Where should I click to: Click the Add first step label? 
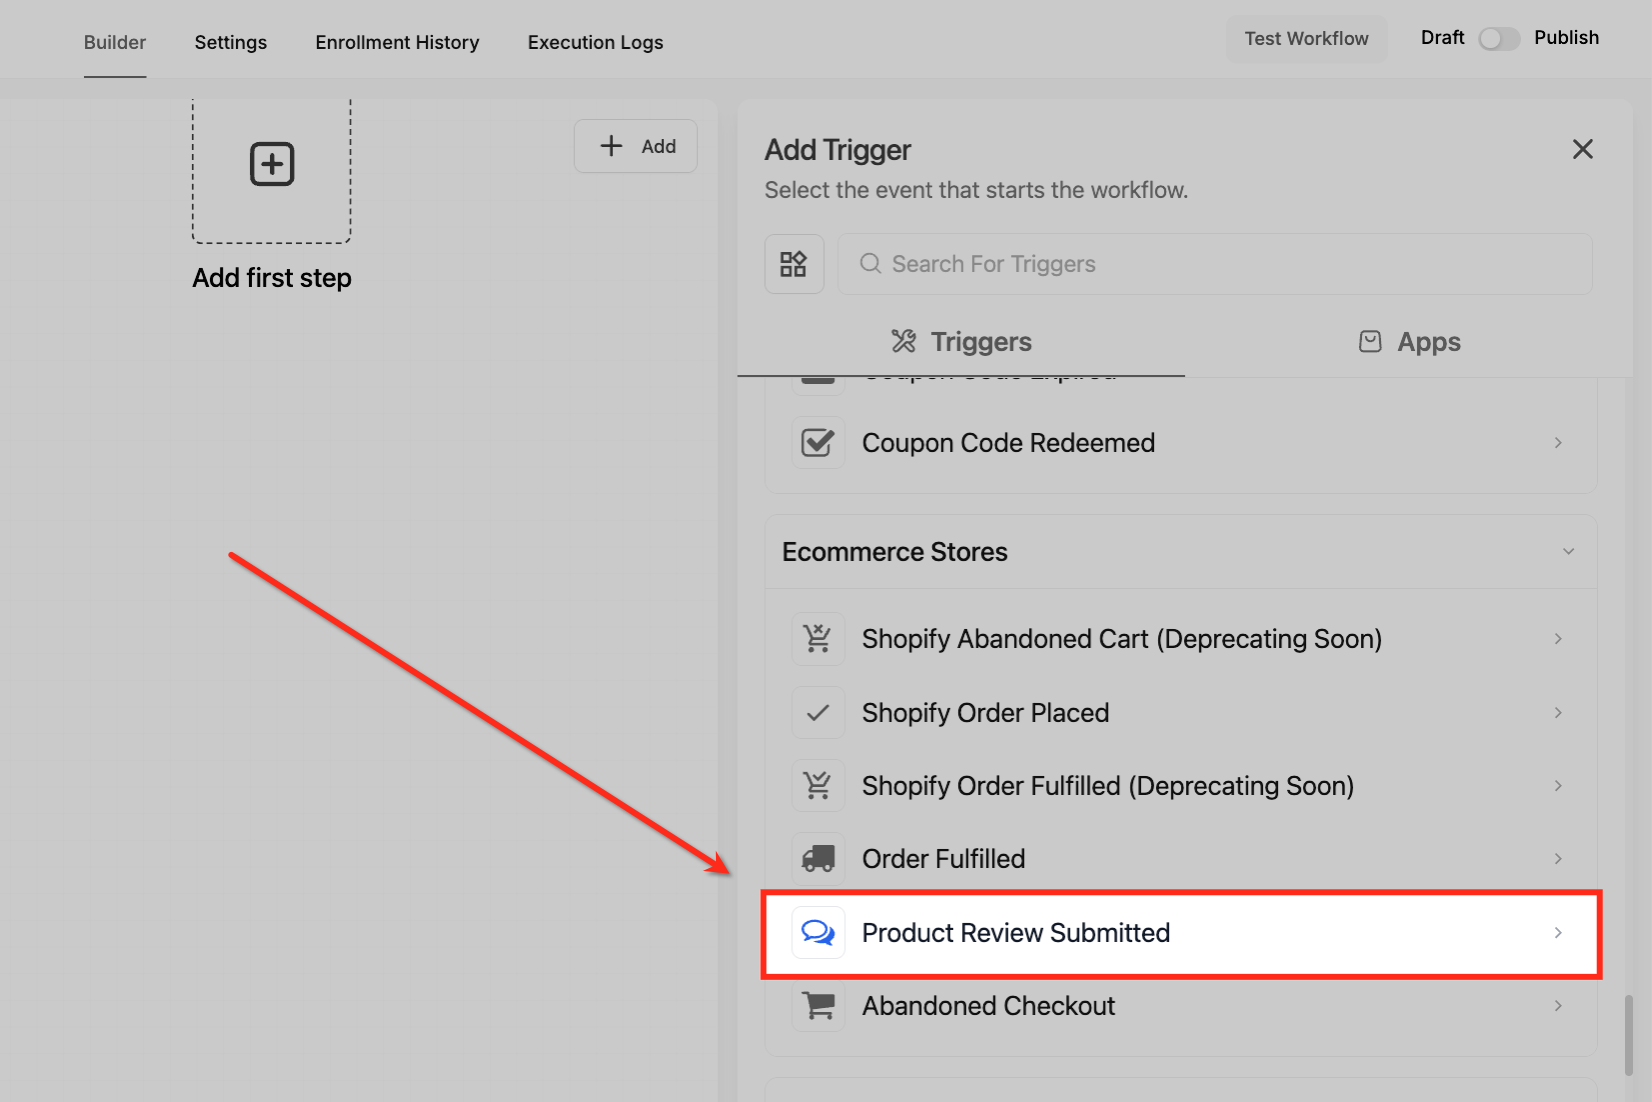click(272, 278)
